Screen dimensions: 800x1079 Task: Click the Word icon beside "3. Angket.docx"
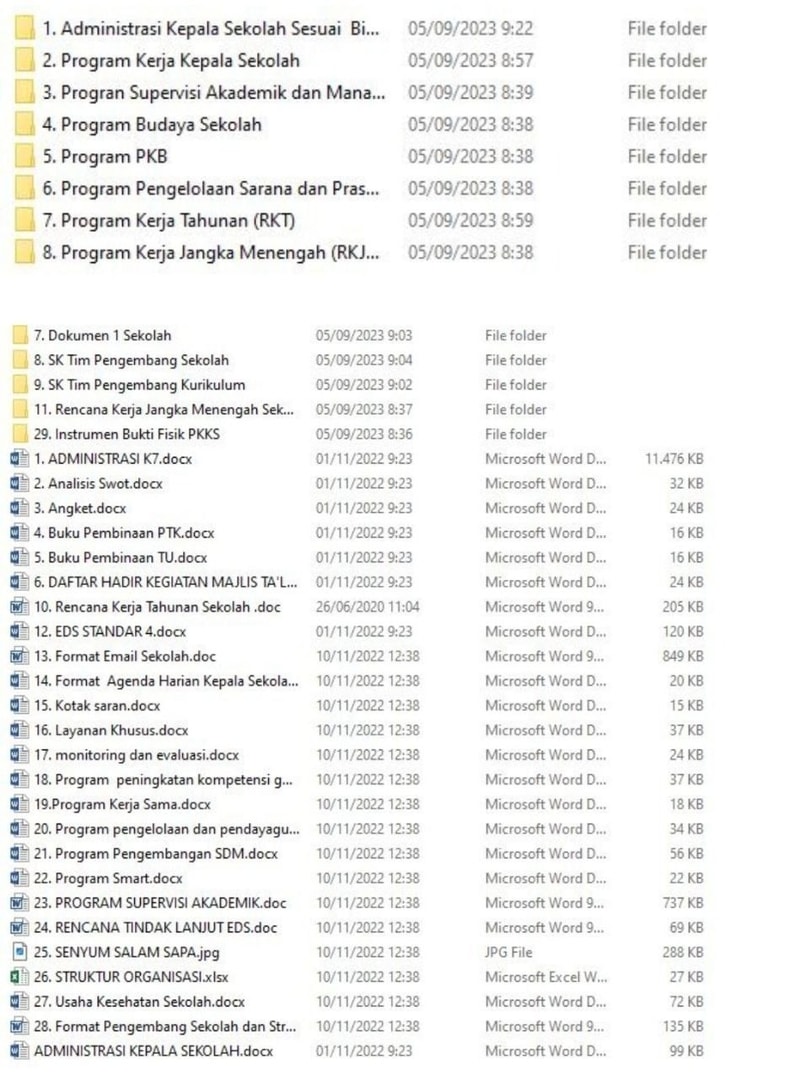[x=20, y=509]
